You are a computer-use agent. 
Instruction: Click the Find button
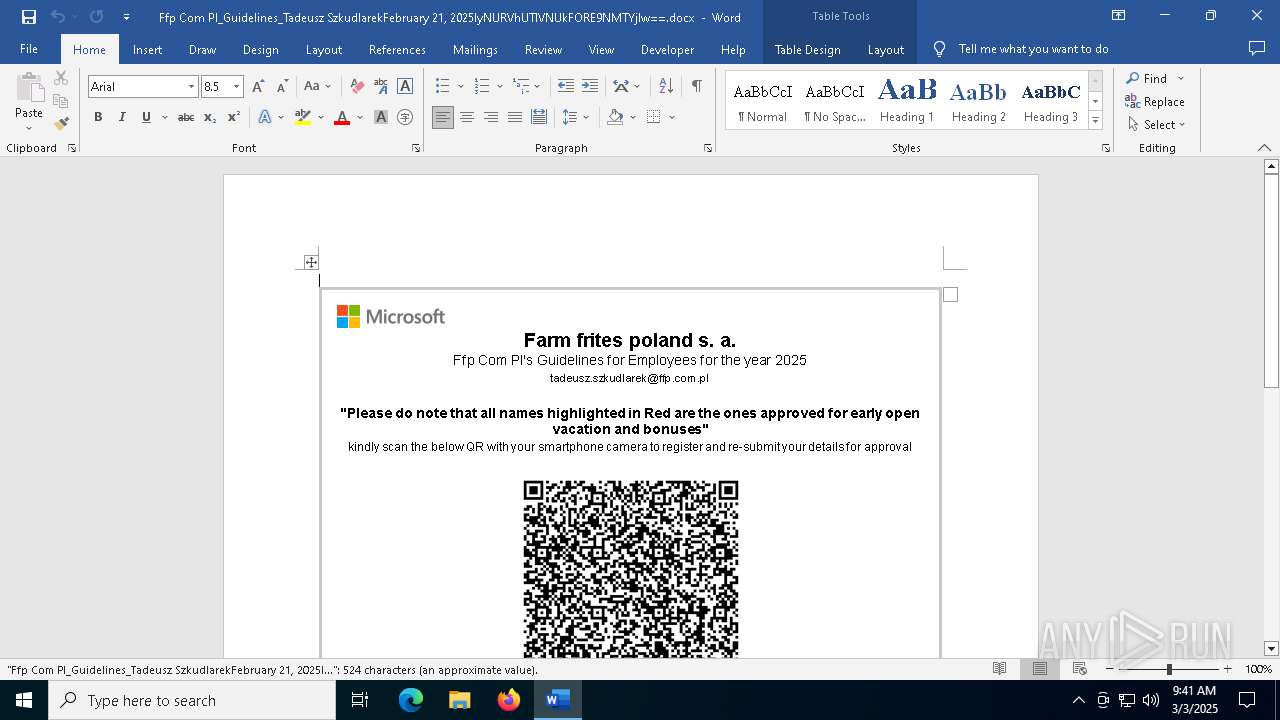coord(1146,78)
